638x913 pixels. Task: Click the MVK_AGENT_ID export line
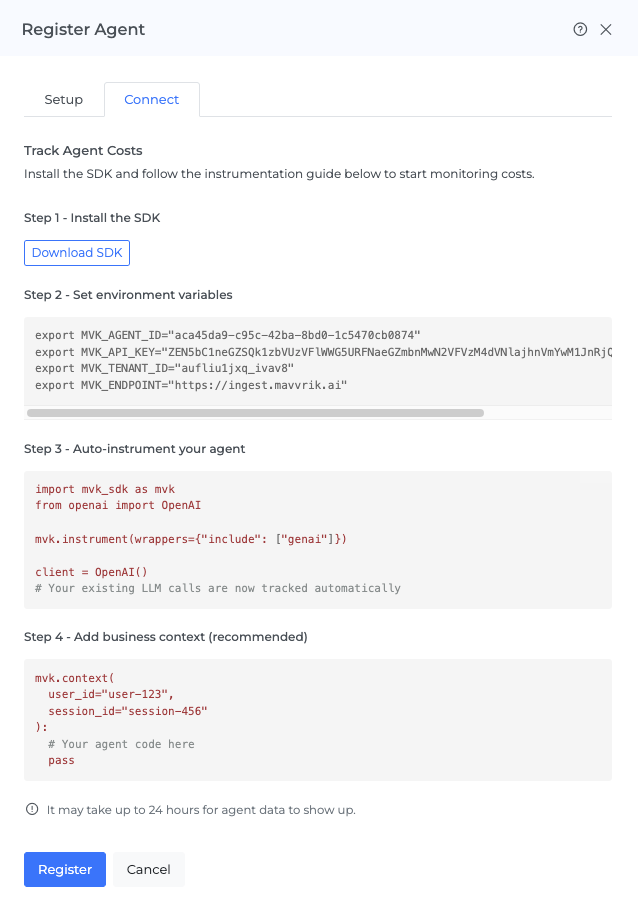click(228, 334)
